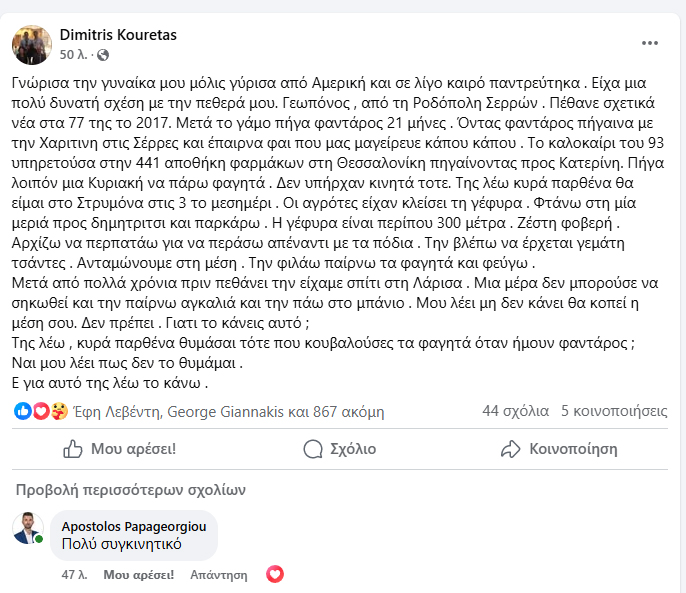Open Apostolos Papageorgiou profile name link
Image resolution: width=686 pixels, height=593 pixels.
tap(133, 525)
